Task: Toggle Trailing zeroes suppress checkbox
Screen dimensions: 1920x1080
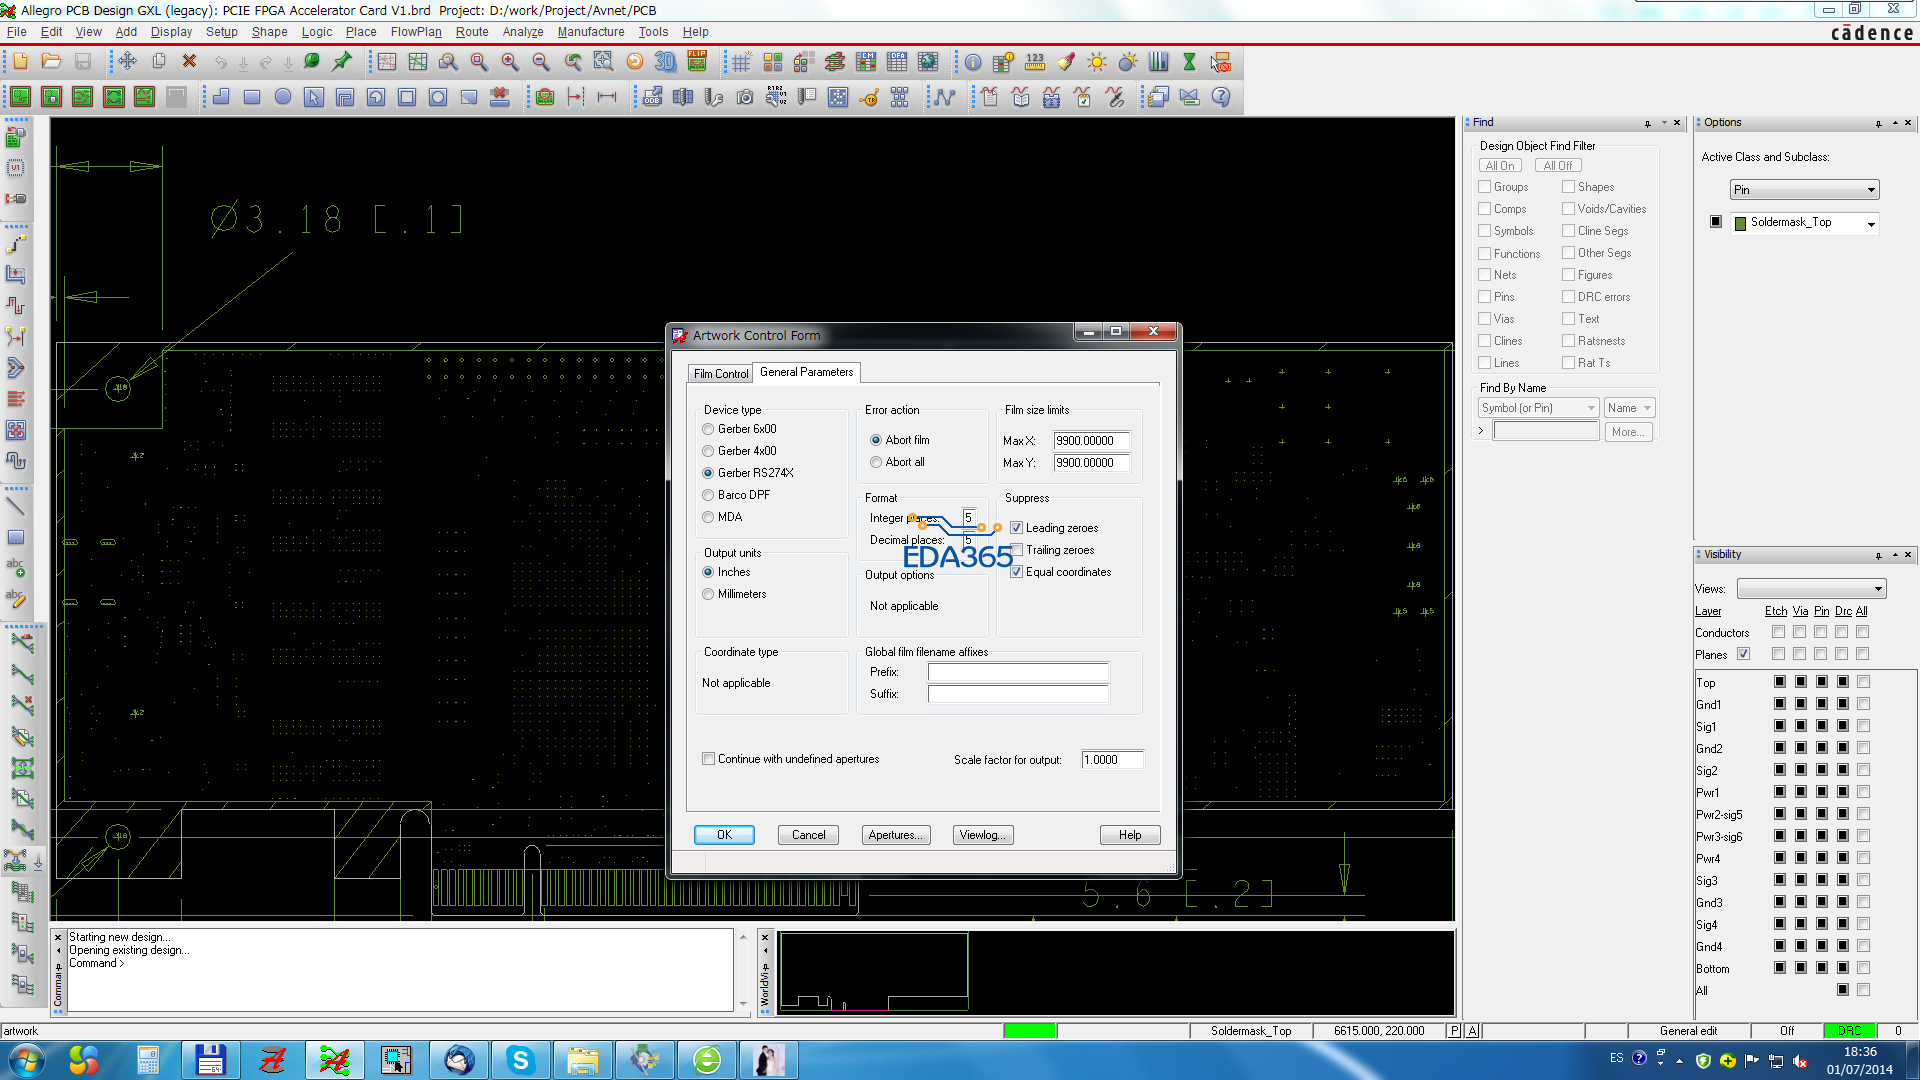Action: [x=1017, y=550]
